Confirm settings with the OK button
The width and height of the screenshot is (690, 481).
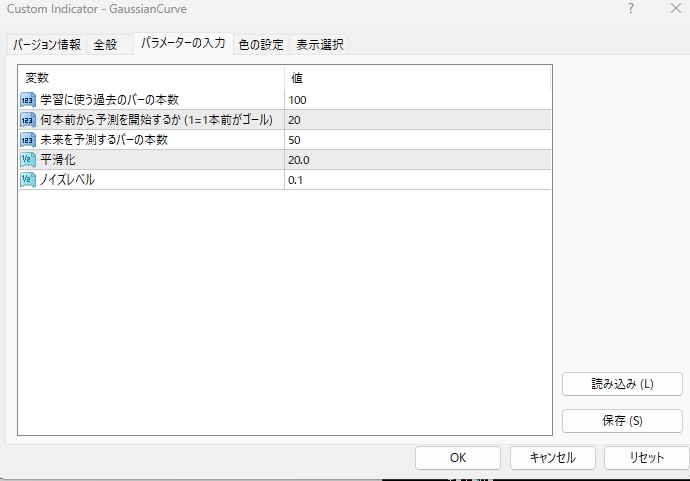click(x=458, y=458)
